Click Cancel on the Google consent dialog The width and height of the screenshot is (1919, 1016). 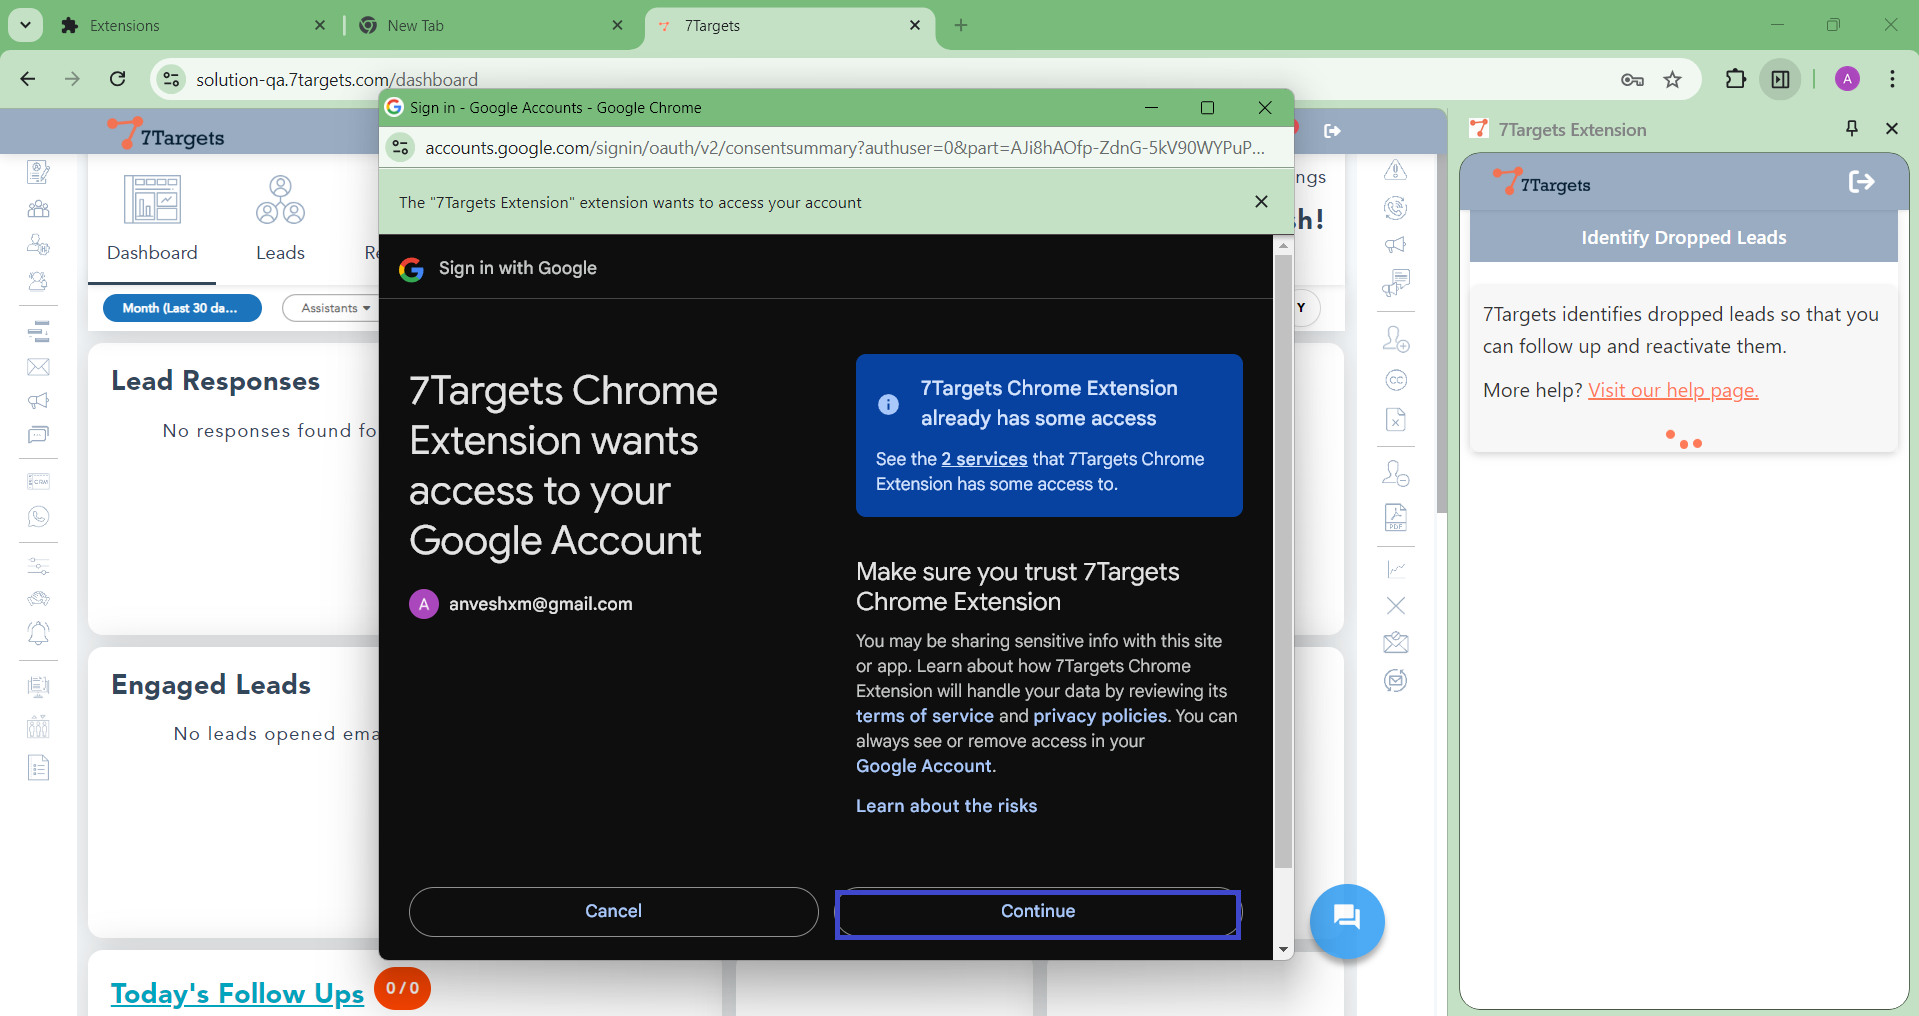tap(613, 911)
